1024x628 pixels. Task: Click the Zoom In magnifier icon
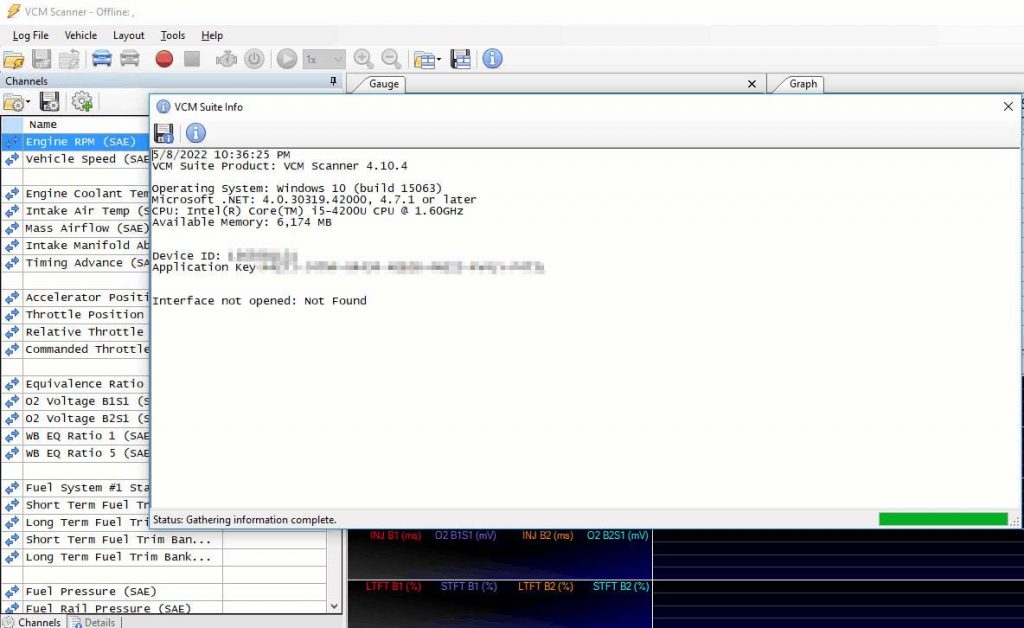(x=363, y=59)
